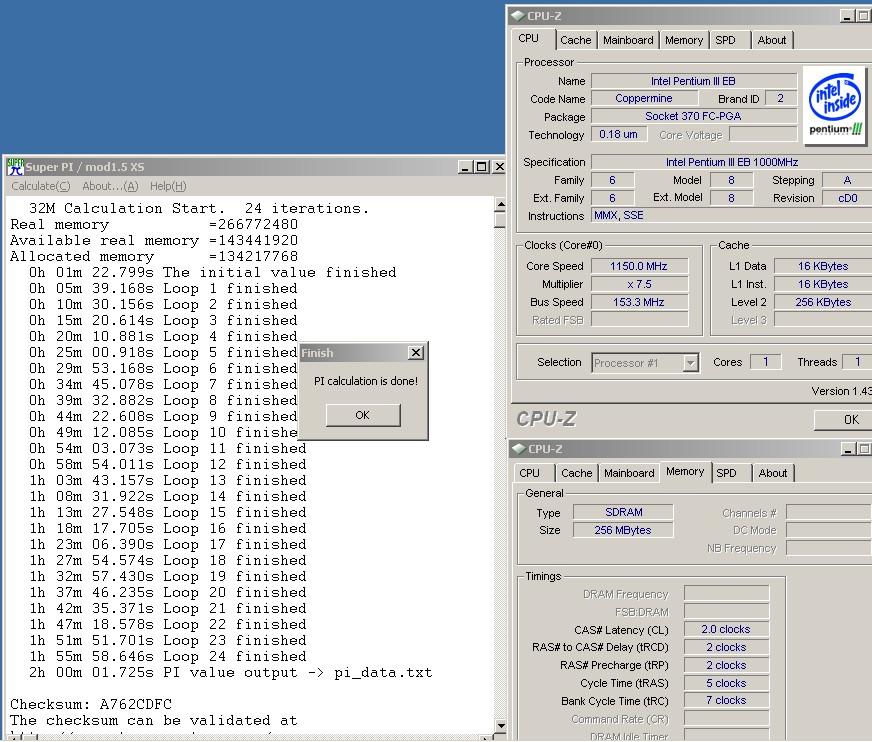Click the Package Socket 370 FC-PGA field
The width and height of the screenshot is (872, 742).
(693, 116)
